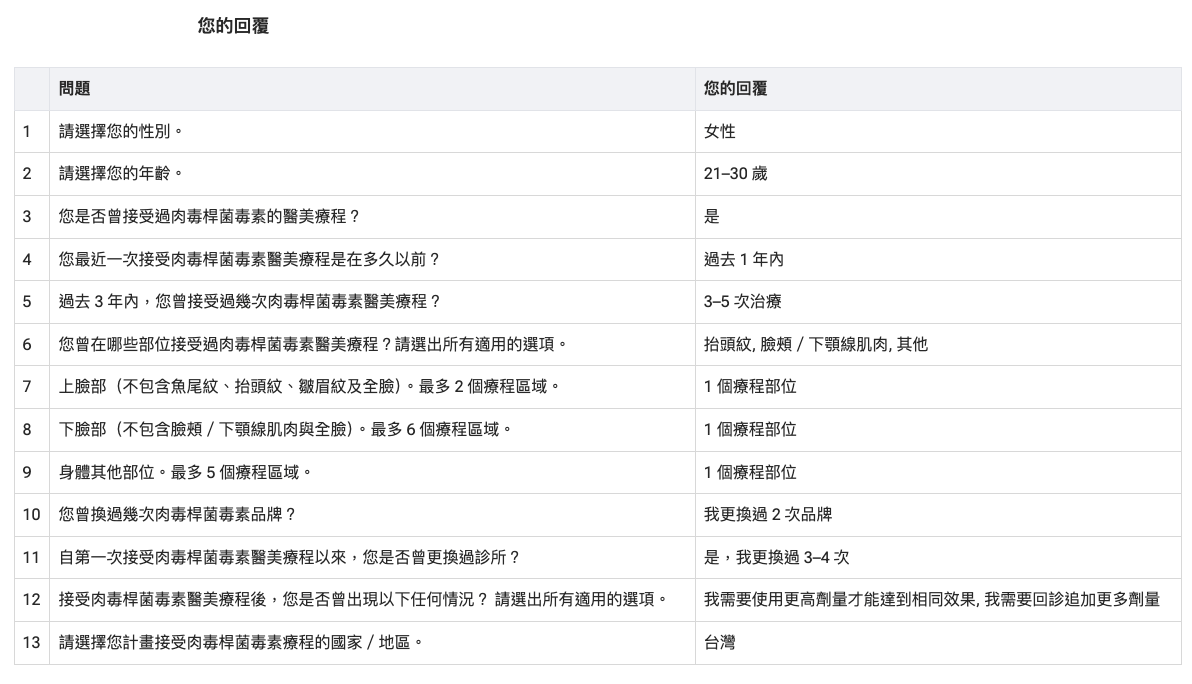Click the heading 您的回覆 above the table
Viewport: 1192px width, 684px height.
[233, 26]
